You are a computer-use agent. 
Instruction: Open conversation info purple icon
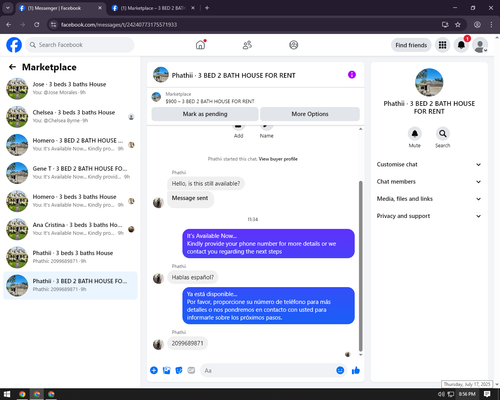(x=352, y=75)
